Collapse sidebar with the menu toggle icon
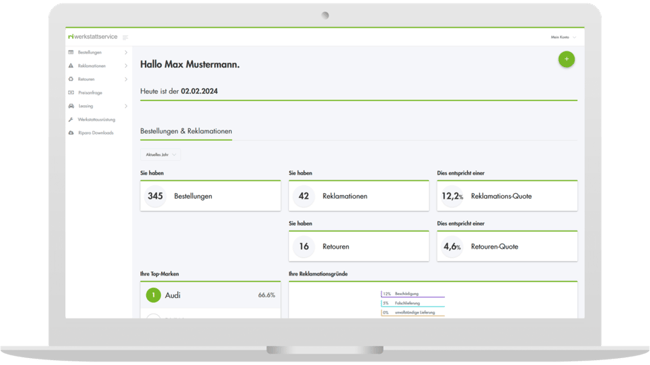The width and height of the screenshot is (650, 365). 125,37
